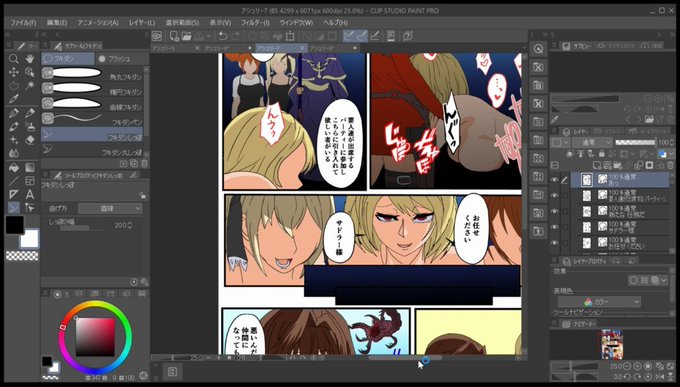Select the Fill bucket tool

tap(13, 167)
